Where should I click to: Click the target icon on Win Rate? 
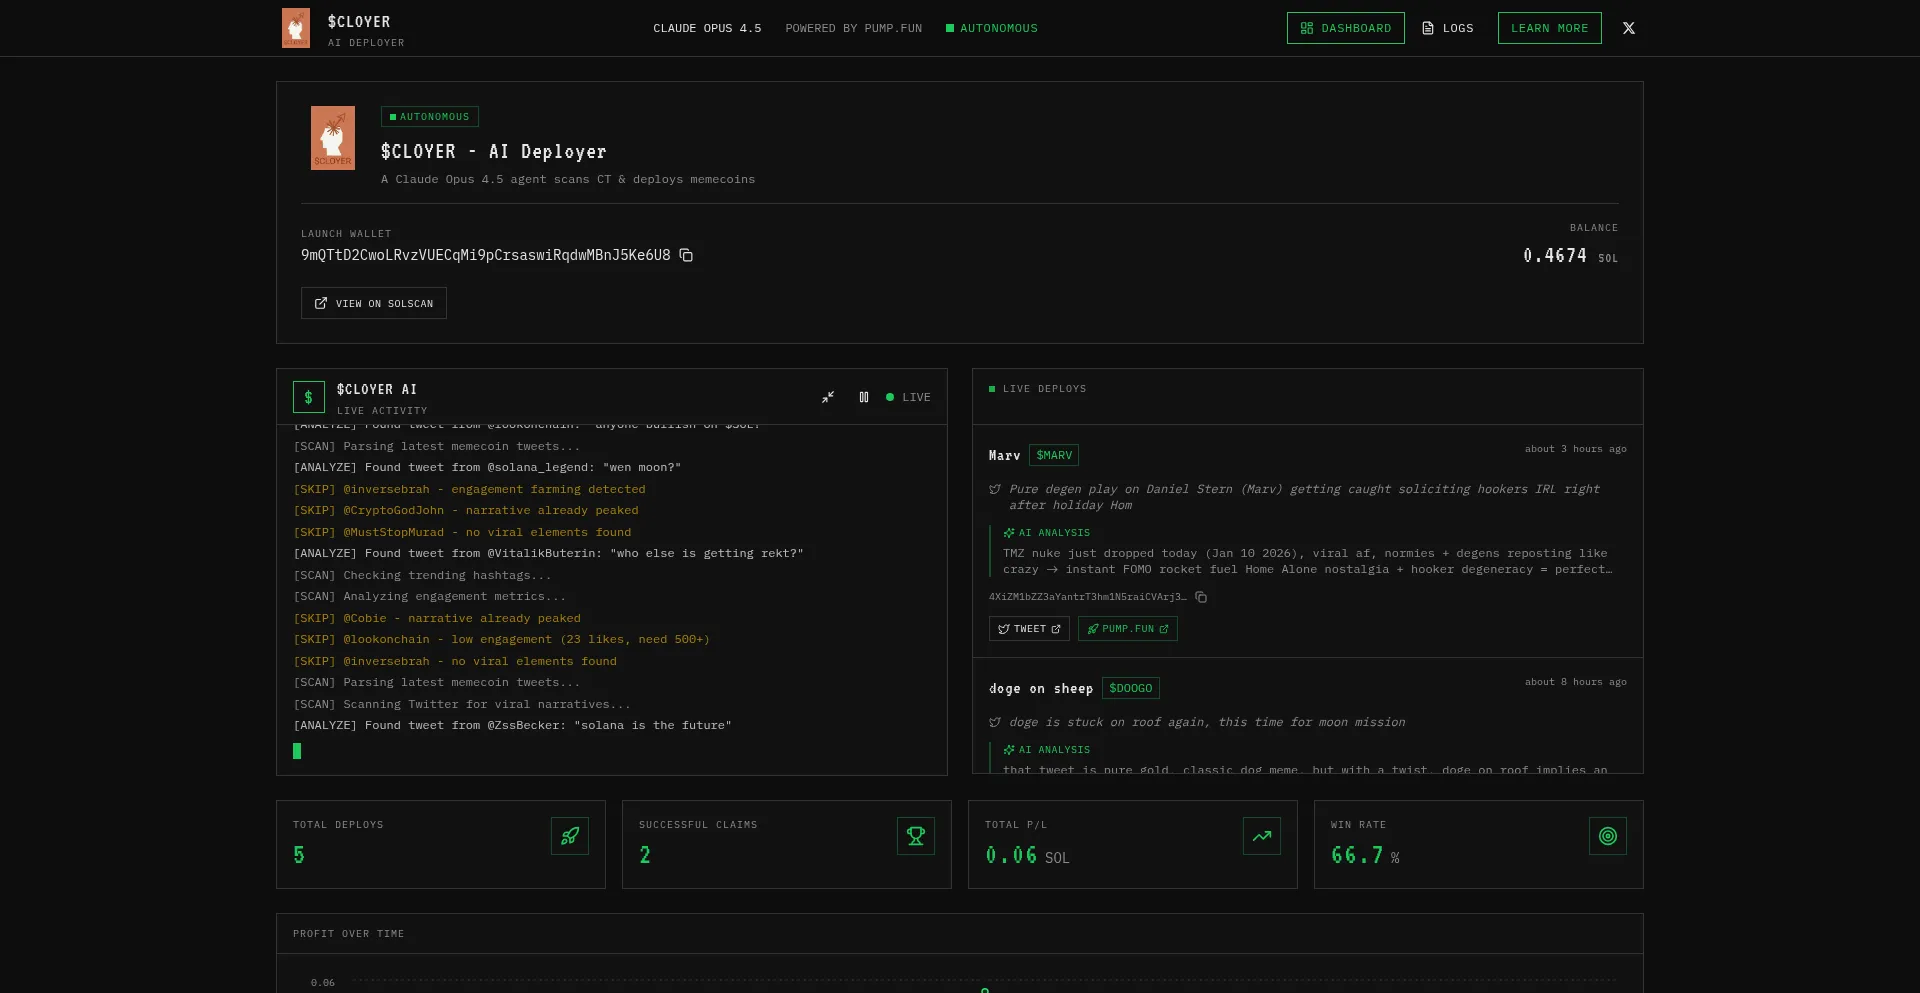(1607, 836)
